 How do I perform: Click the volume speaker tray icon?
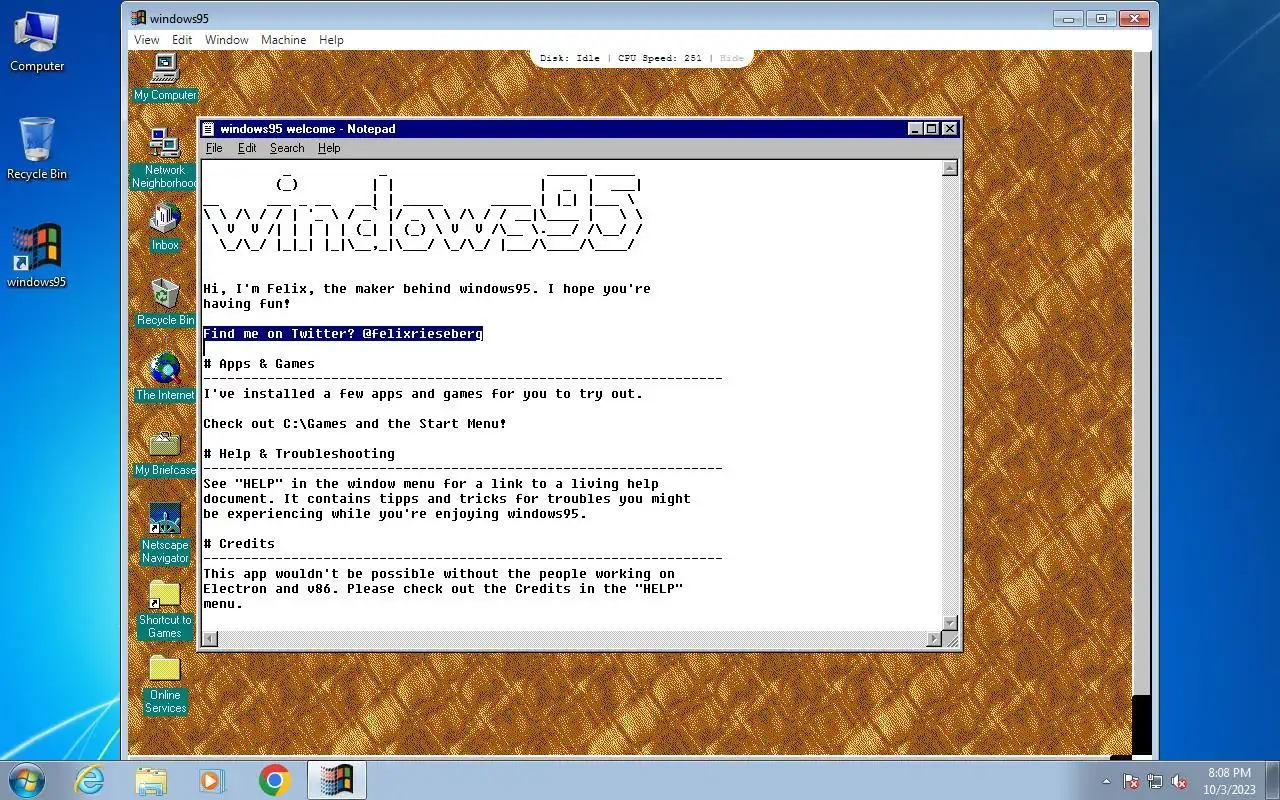[x=1180, y=781]
